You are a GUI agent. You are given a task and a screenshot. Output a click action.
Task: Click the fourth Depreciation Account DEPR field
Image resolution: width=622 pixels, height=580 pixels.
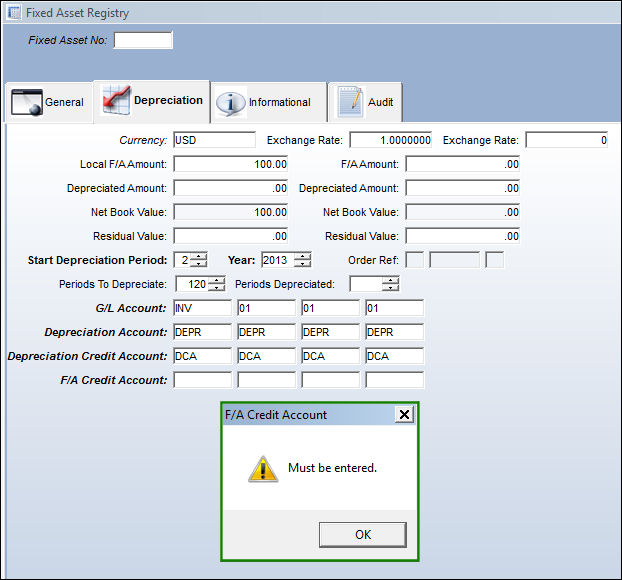click(x=394, y=332)
